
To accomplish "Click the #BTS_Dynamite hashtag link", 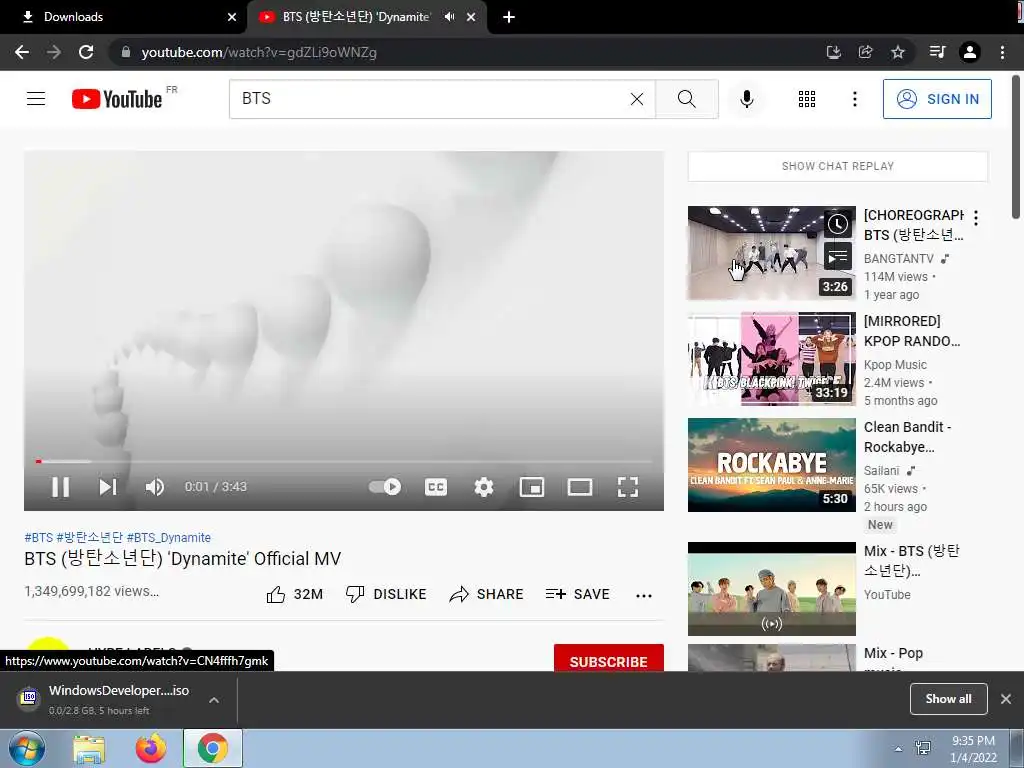I will click(x=168, y=537).
